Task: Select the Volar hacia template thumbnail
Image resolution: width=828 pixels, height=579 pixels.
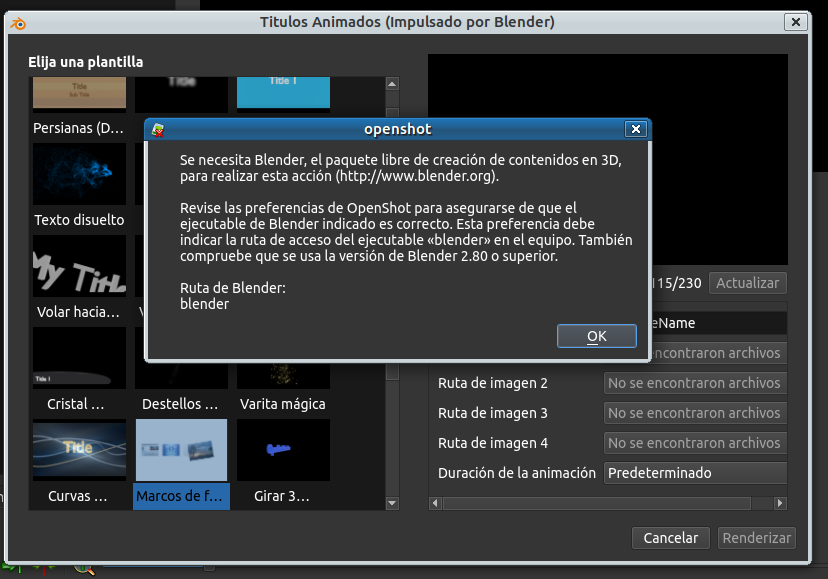Action: click(x=79, y=266)
